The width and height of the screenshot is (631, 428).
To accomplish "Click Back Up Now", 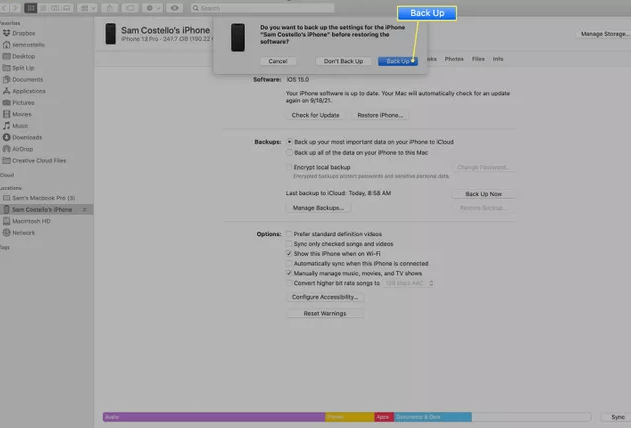I will 483,194.
